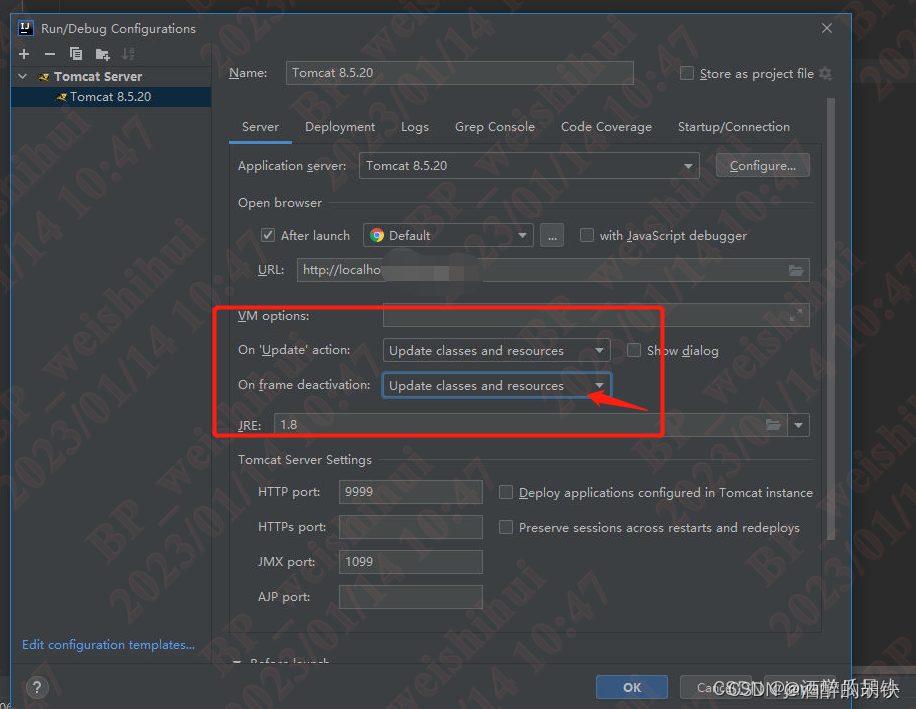This screenshot has width=916, height=709.
Task: Enable with JavaScript debugger
Action: click(587, 235)
